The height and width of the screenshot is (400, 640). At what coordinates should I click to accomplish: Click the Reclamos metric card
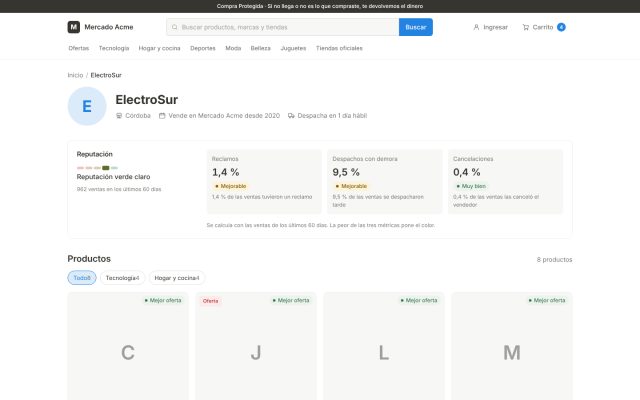pyautogui.click(x=264, y=182)
